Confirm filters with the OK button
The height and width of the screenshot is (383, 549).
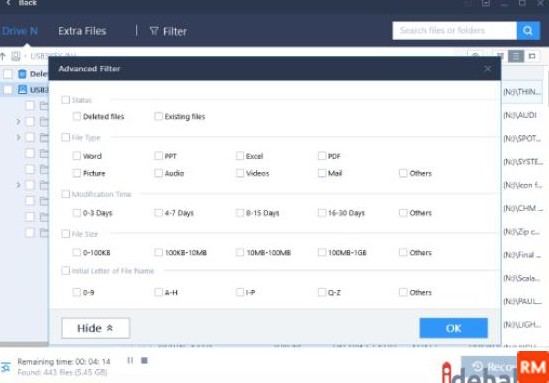click(453, 328)
